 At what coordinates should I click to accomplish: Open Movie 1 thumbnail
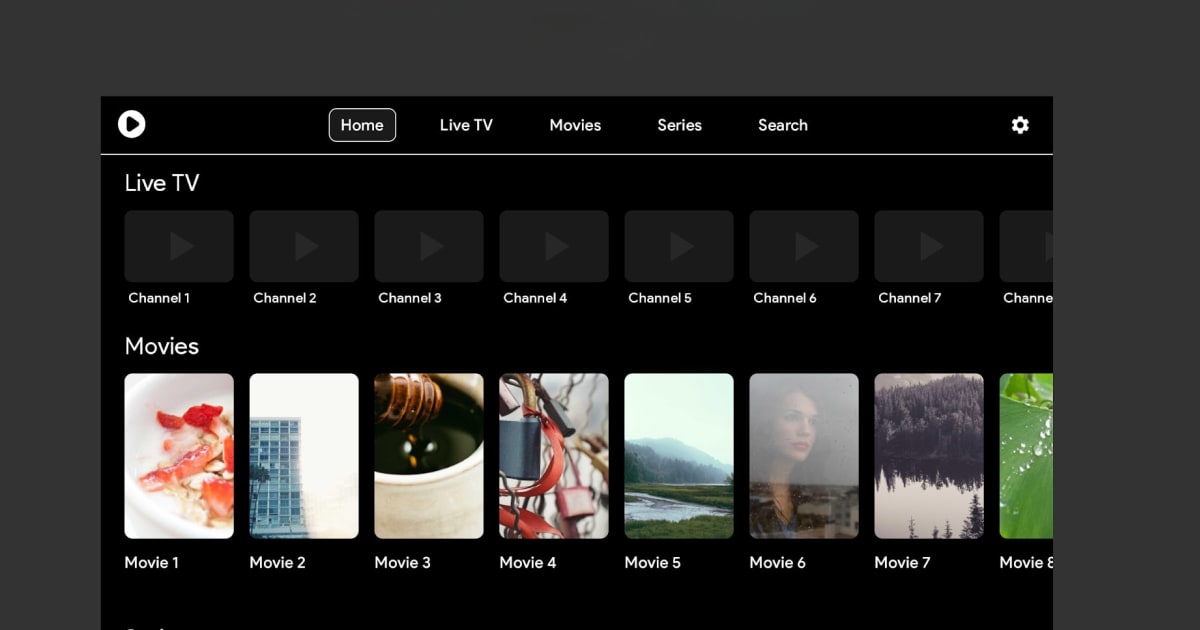pos(179,456)
